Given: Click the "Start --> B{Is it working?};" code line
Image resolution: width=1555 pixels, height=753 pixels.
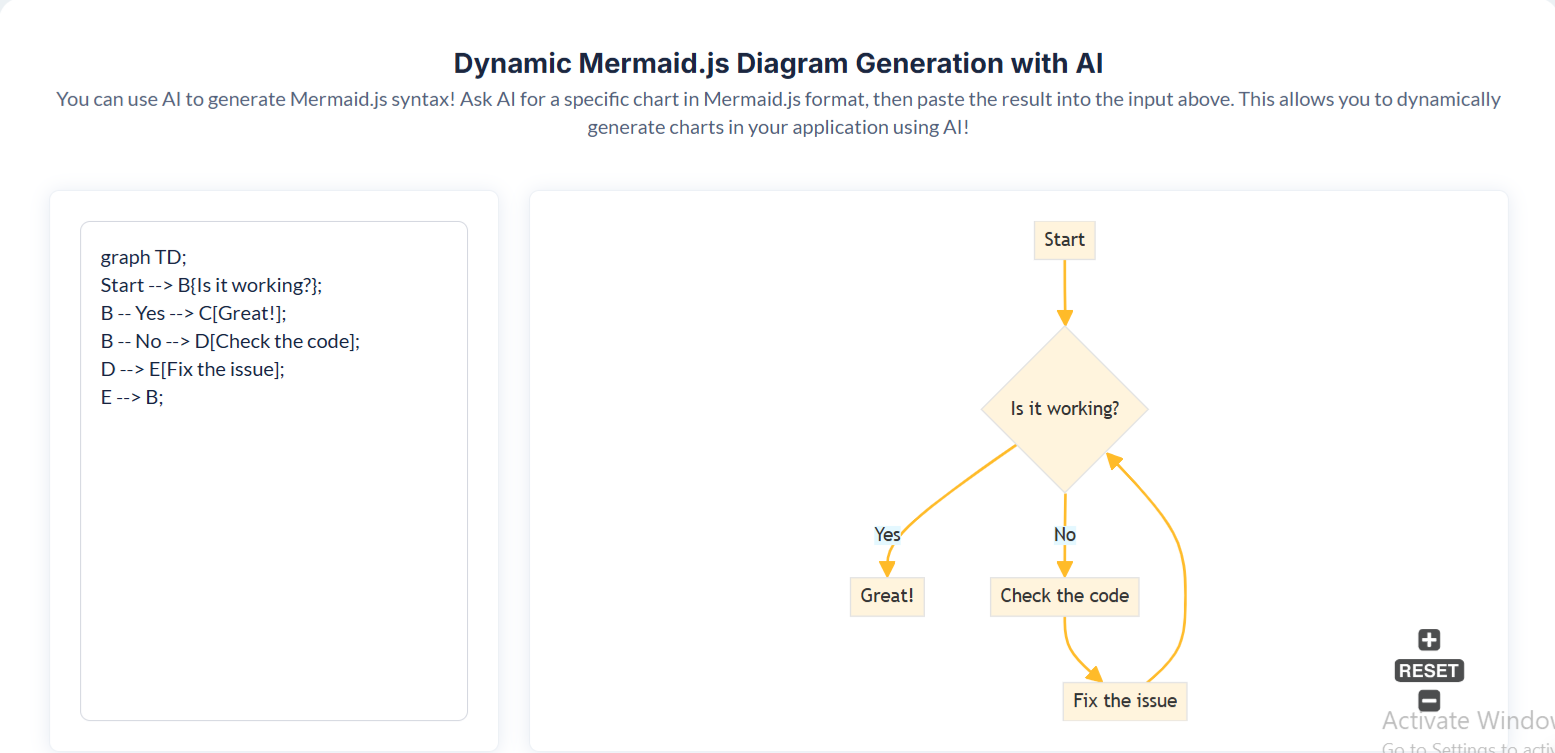Looking at the screenshot, I should (211, 285).
